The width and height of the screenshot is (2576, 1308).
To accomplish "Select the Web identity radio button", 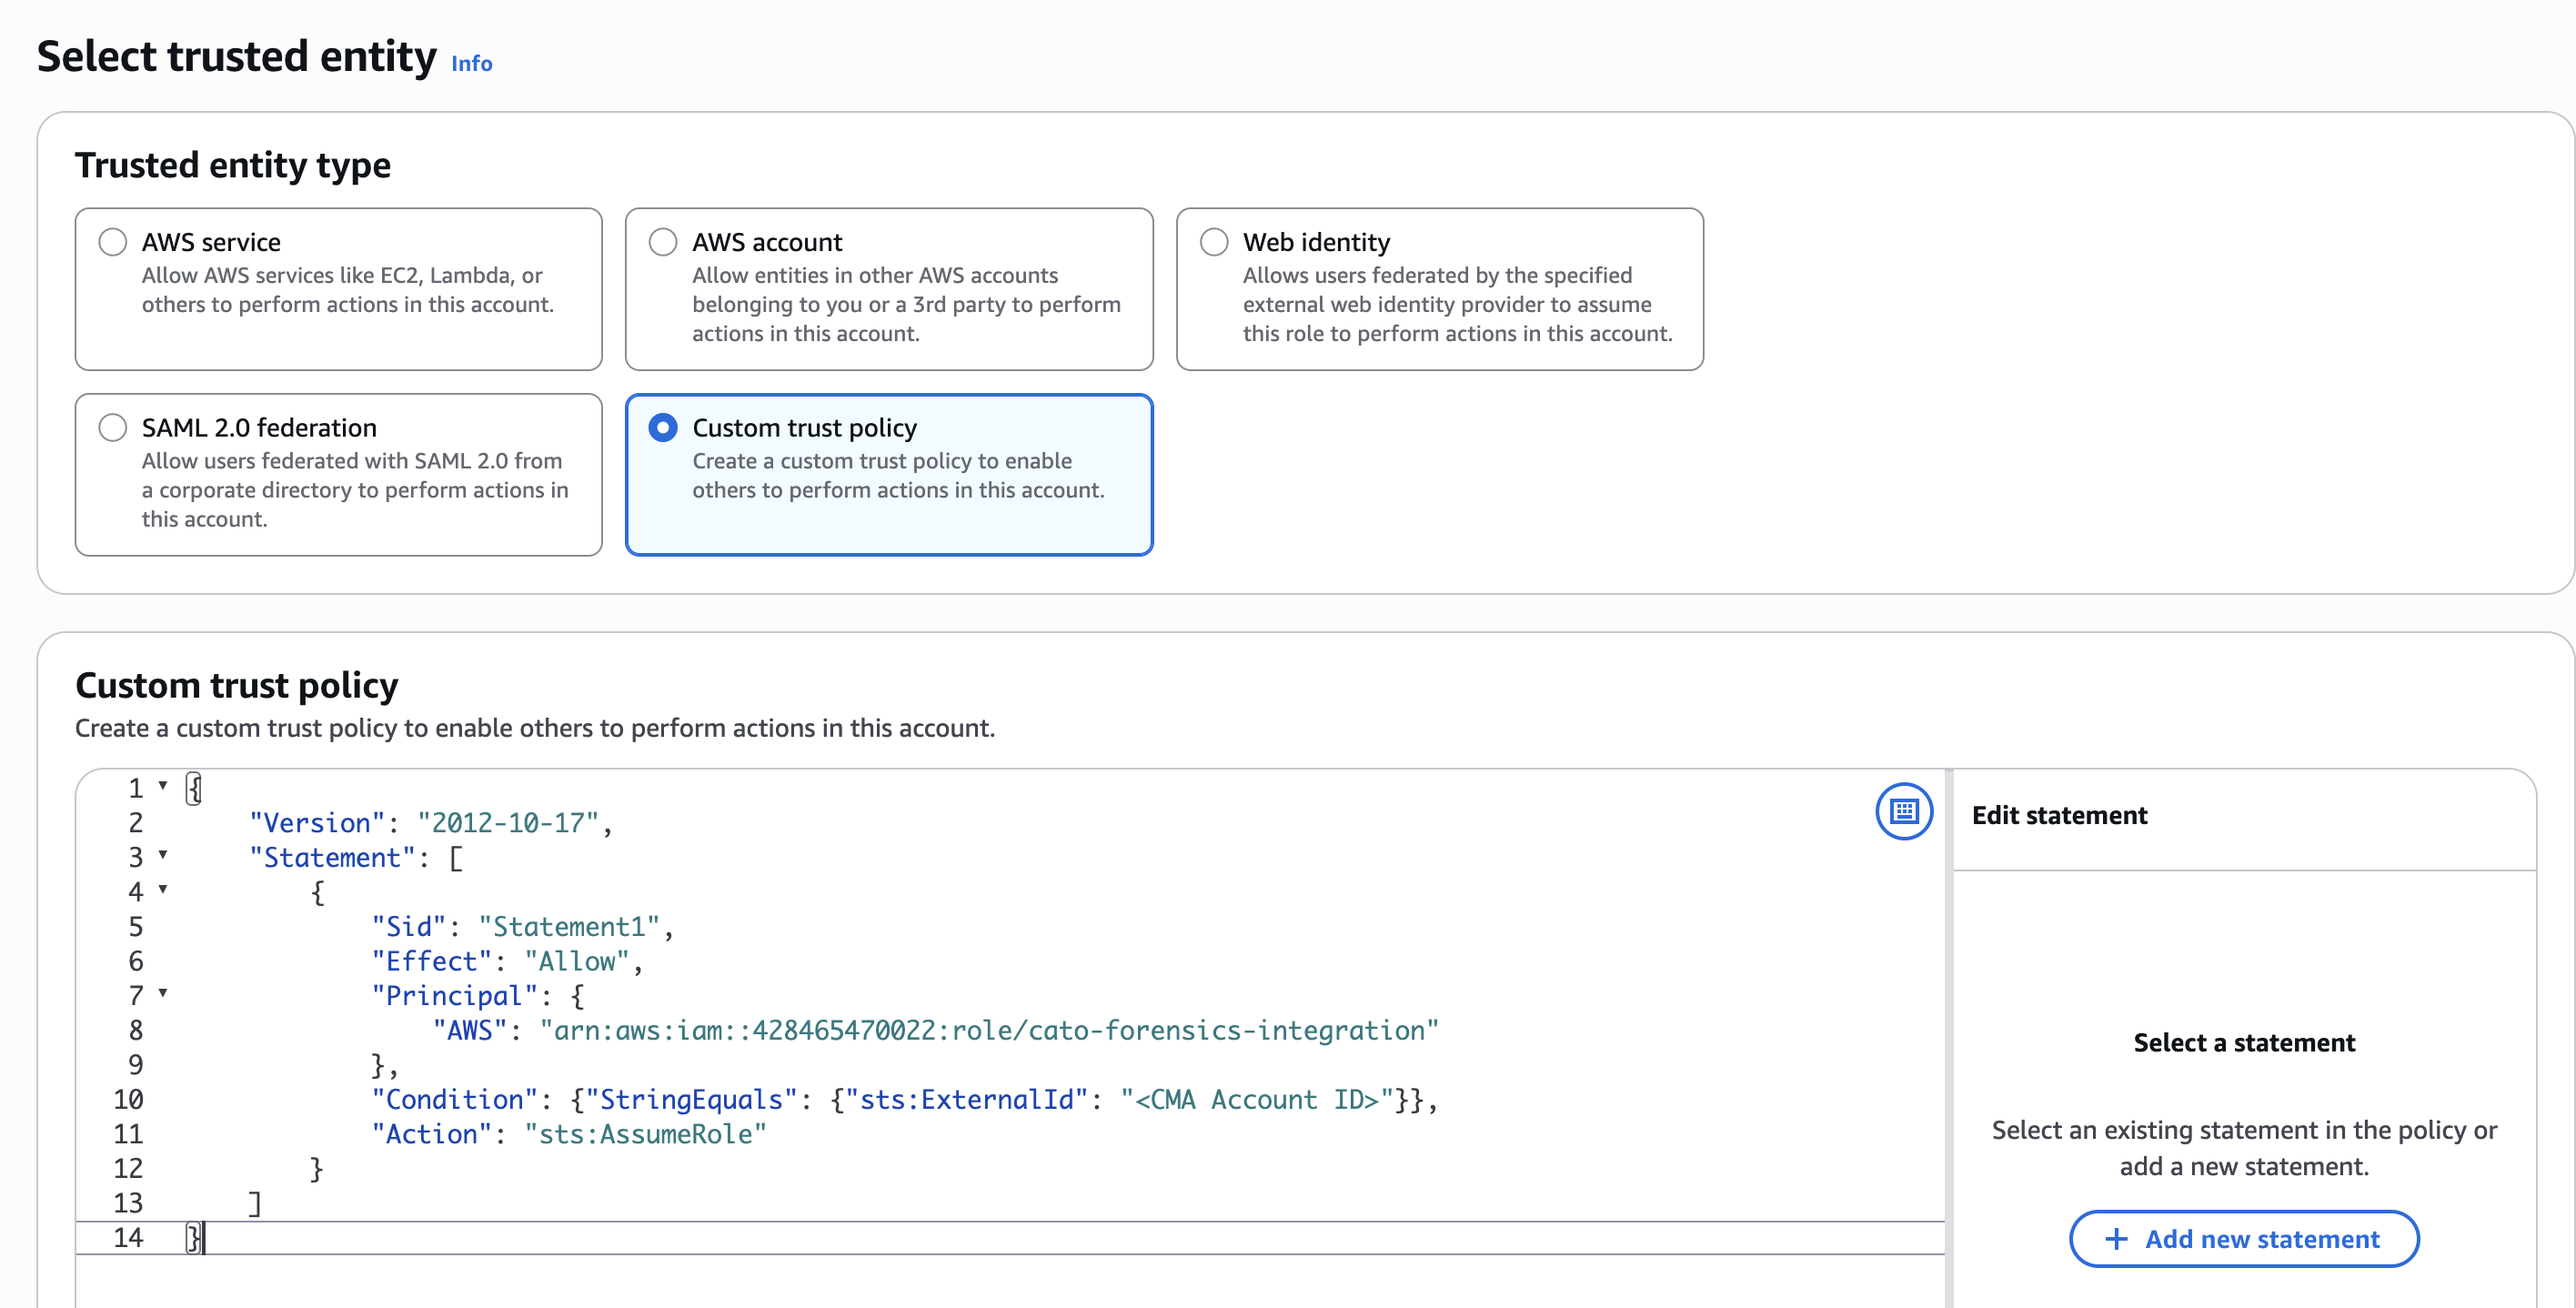I will coord(1214,242).
